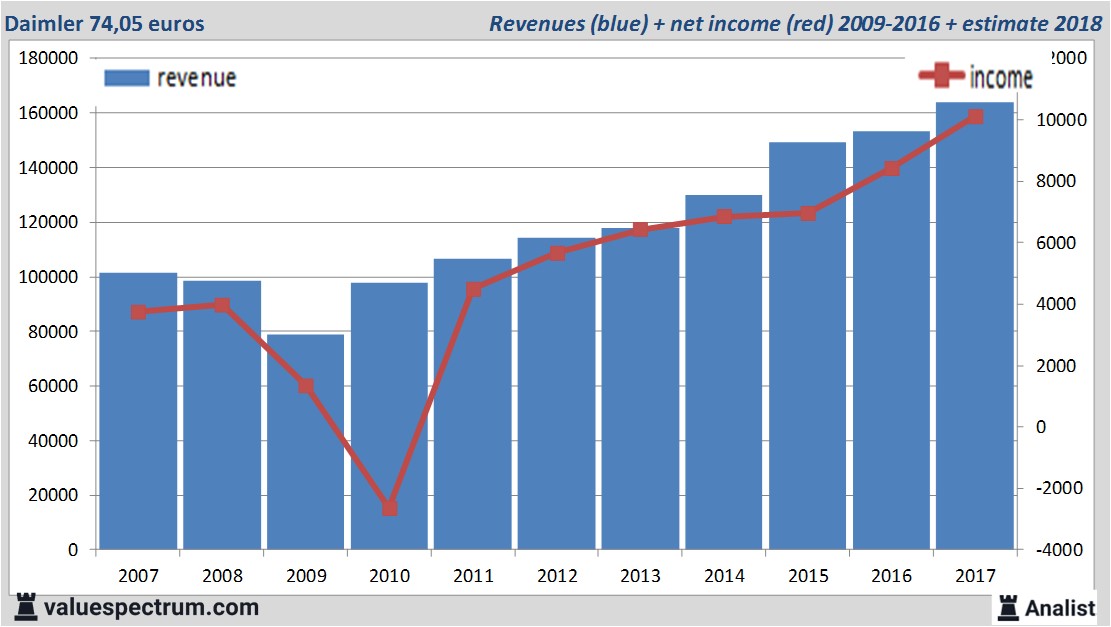Click the rook logo beside valuespectrum.com

pyautogui.click(x=26, y=607)
